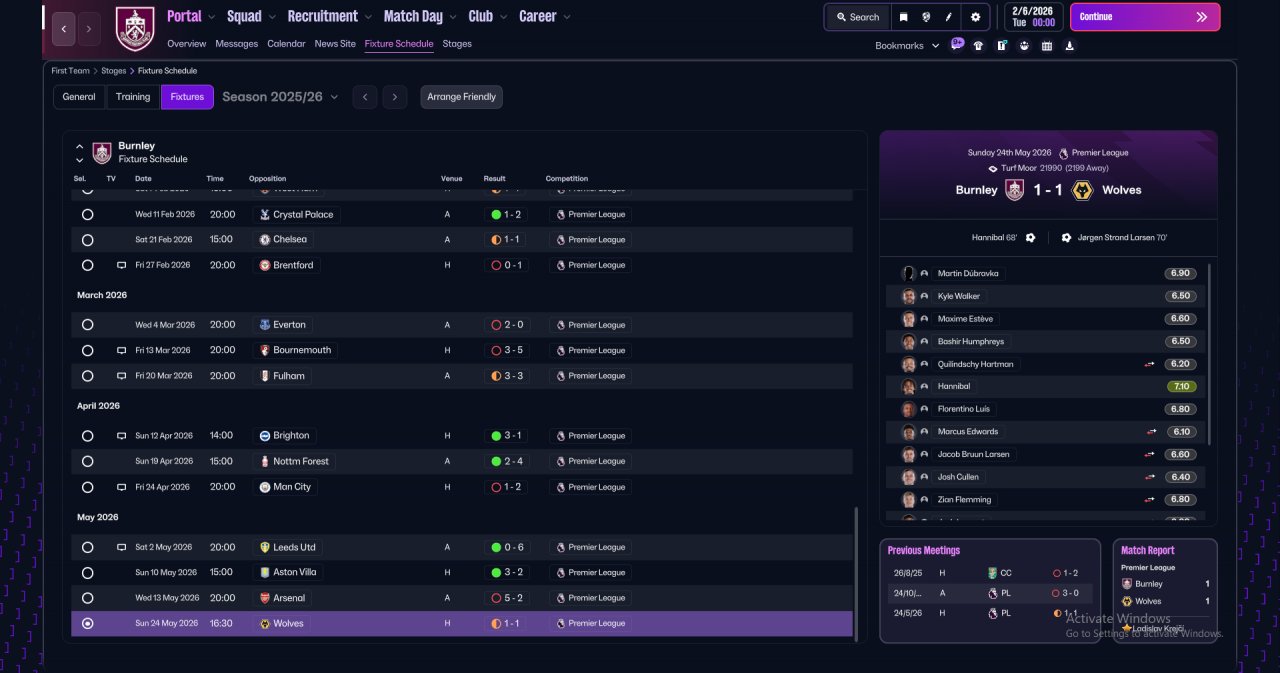Click the Crystal Palace club crest
Viewport: 1280px width, 673px height.
[264, 214]
